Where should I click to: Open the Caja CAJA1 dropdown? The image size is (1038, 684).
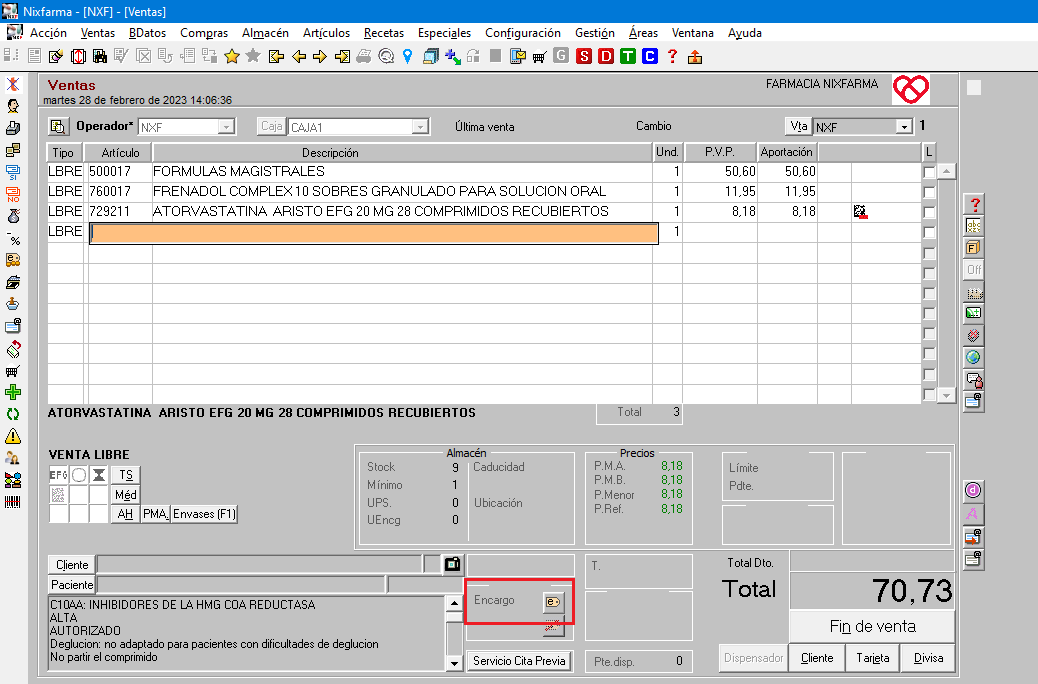click(x=420, y=126)
